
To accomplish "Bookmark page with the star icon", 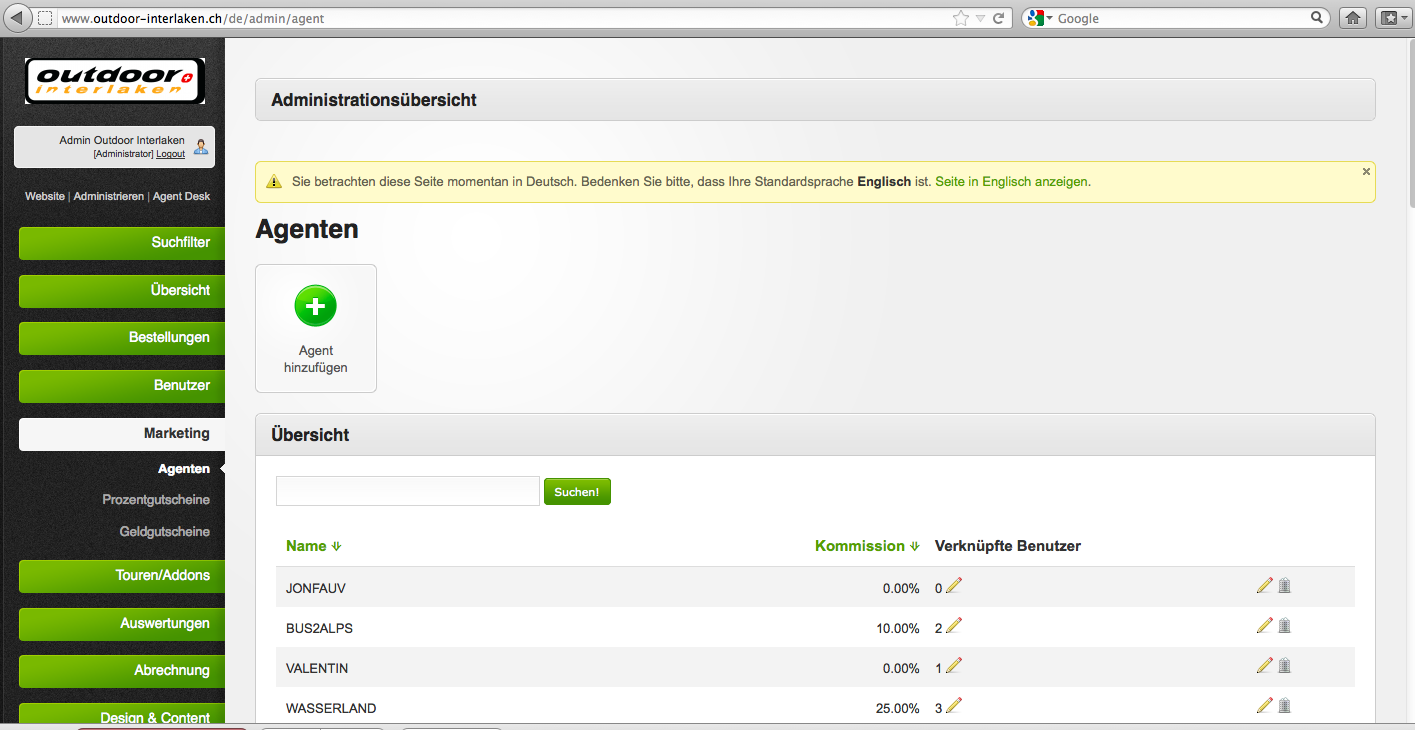I will click(960, 18).
